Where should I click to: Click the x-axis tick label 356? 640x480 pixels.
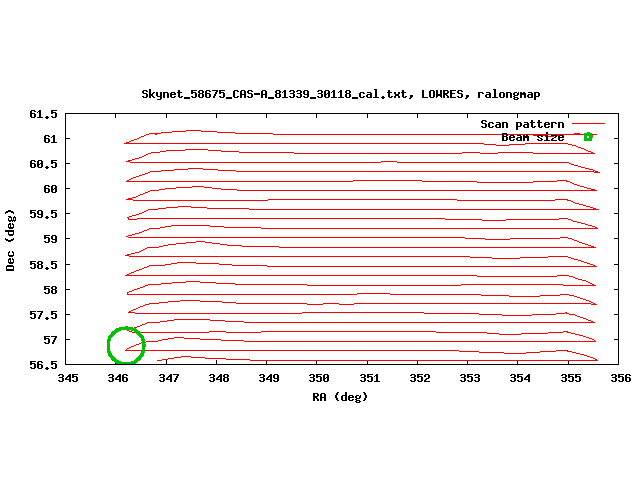621,378
